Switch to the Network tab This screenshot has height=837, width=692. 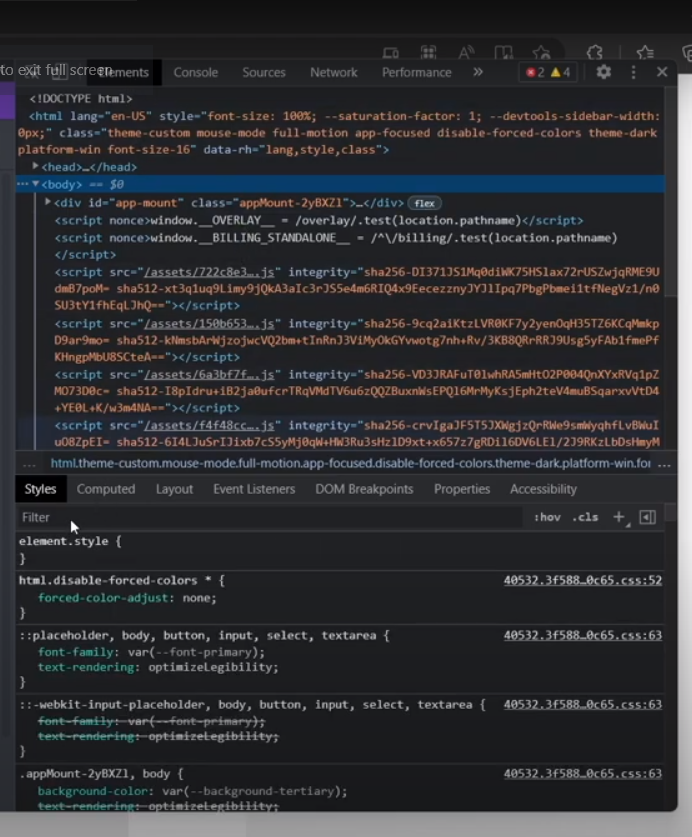(x=333, y=72)
